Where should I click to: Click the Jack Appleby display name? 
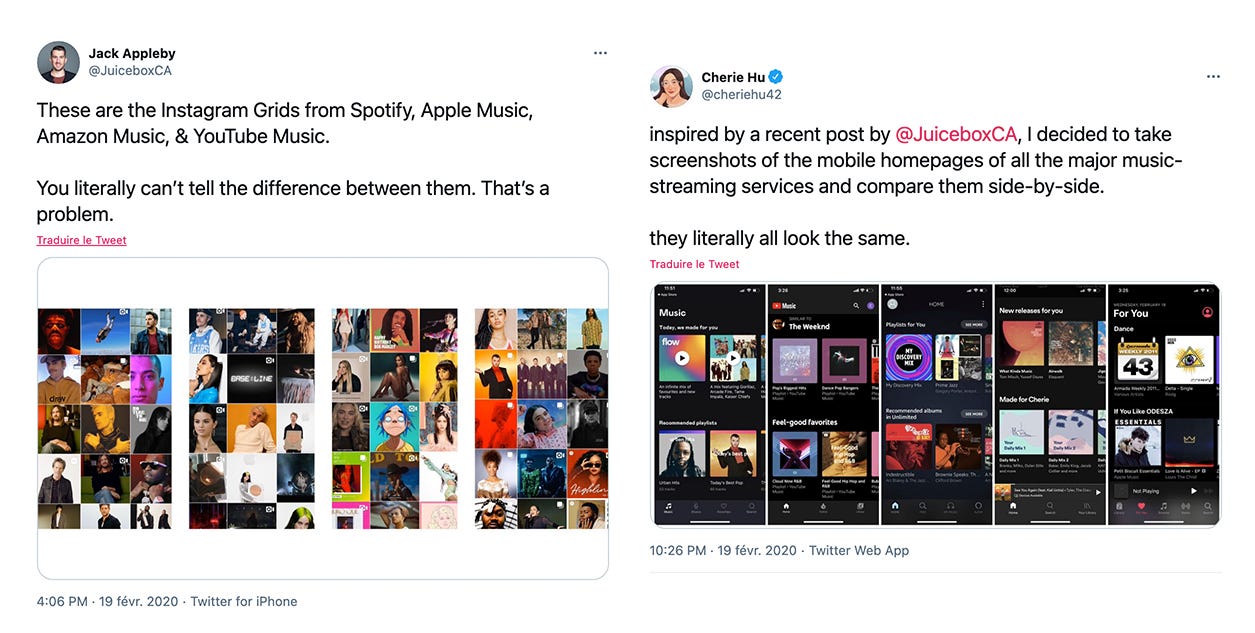coord(132,53)
